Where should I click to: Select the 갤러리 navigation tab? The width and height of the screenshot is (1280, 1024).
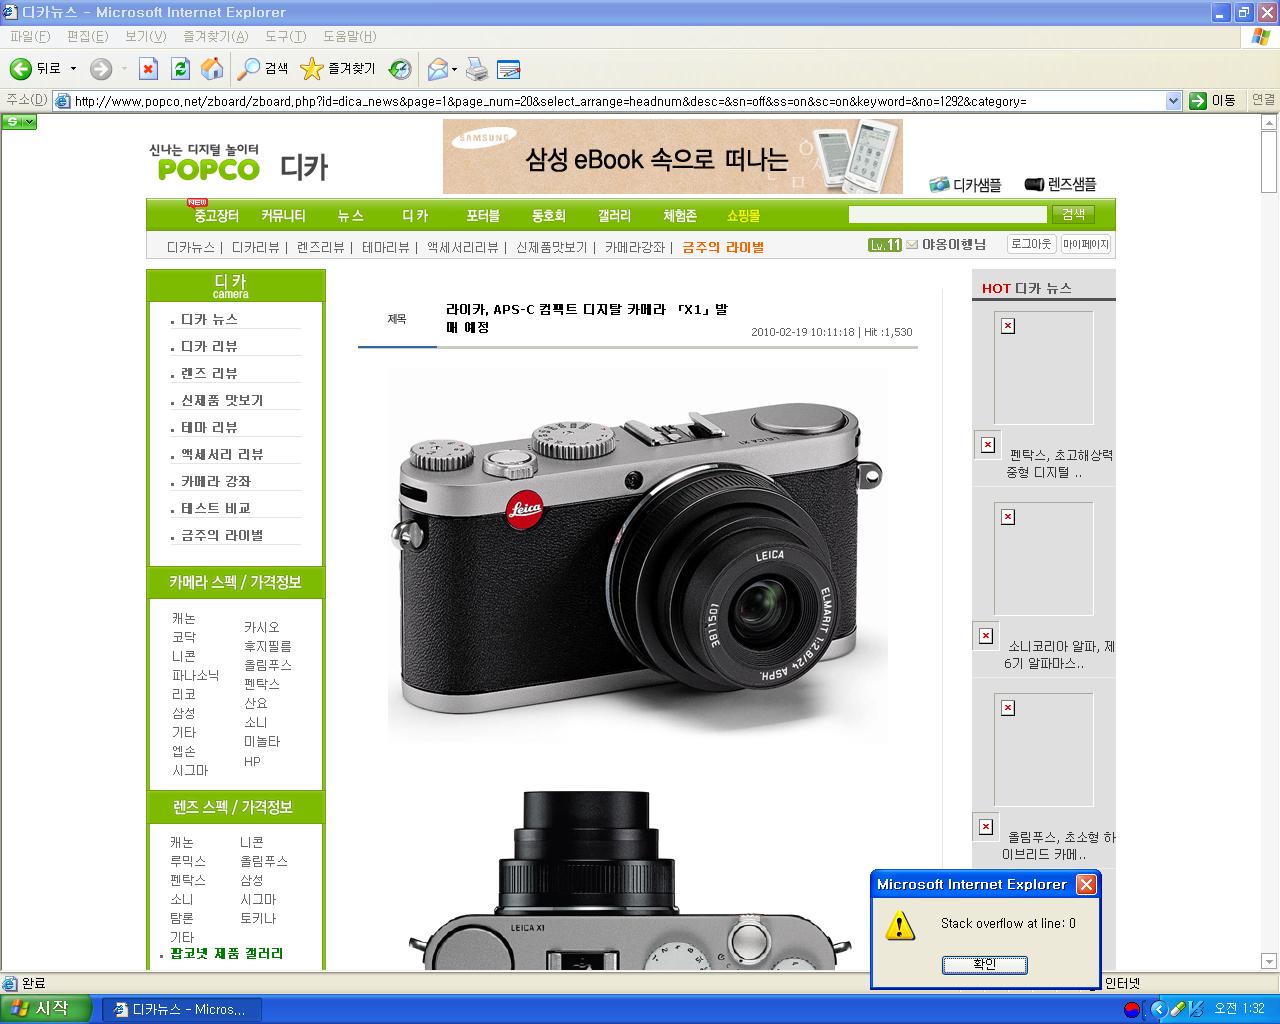pyautogui.click(x=614, y=216)
